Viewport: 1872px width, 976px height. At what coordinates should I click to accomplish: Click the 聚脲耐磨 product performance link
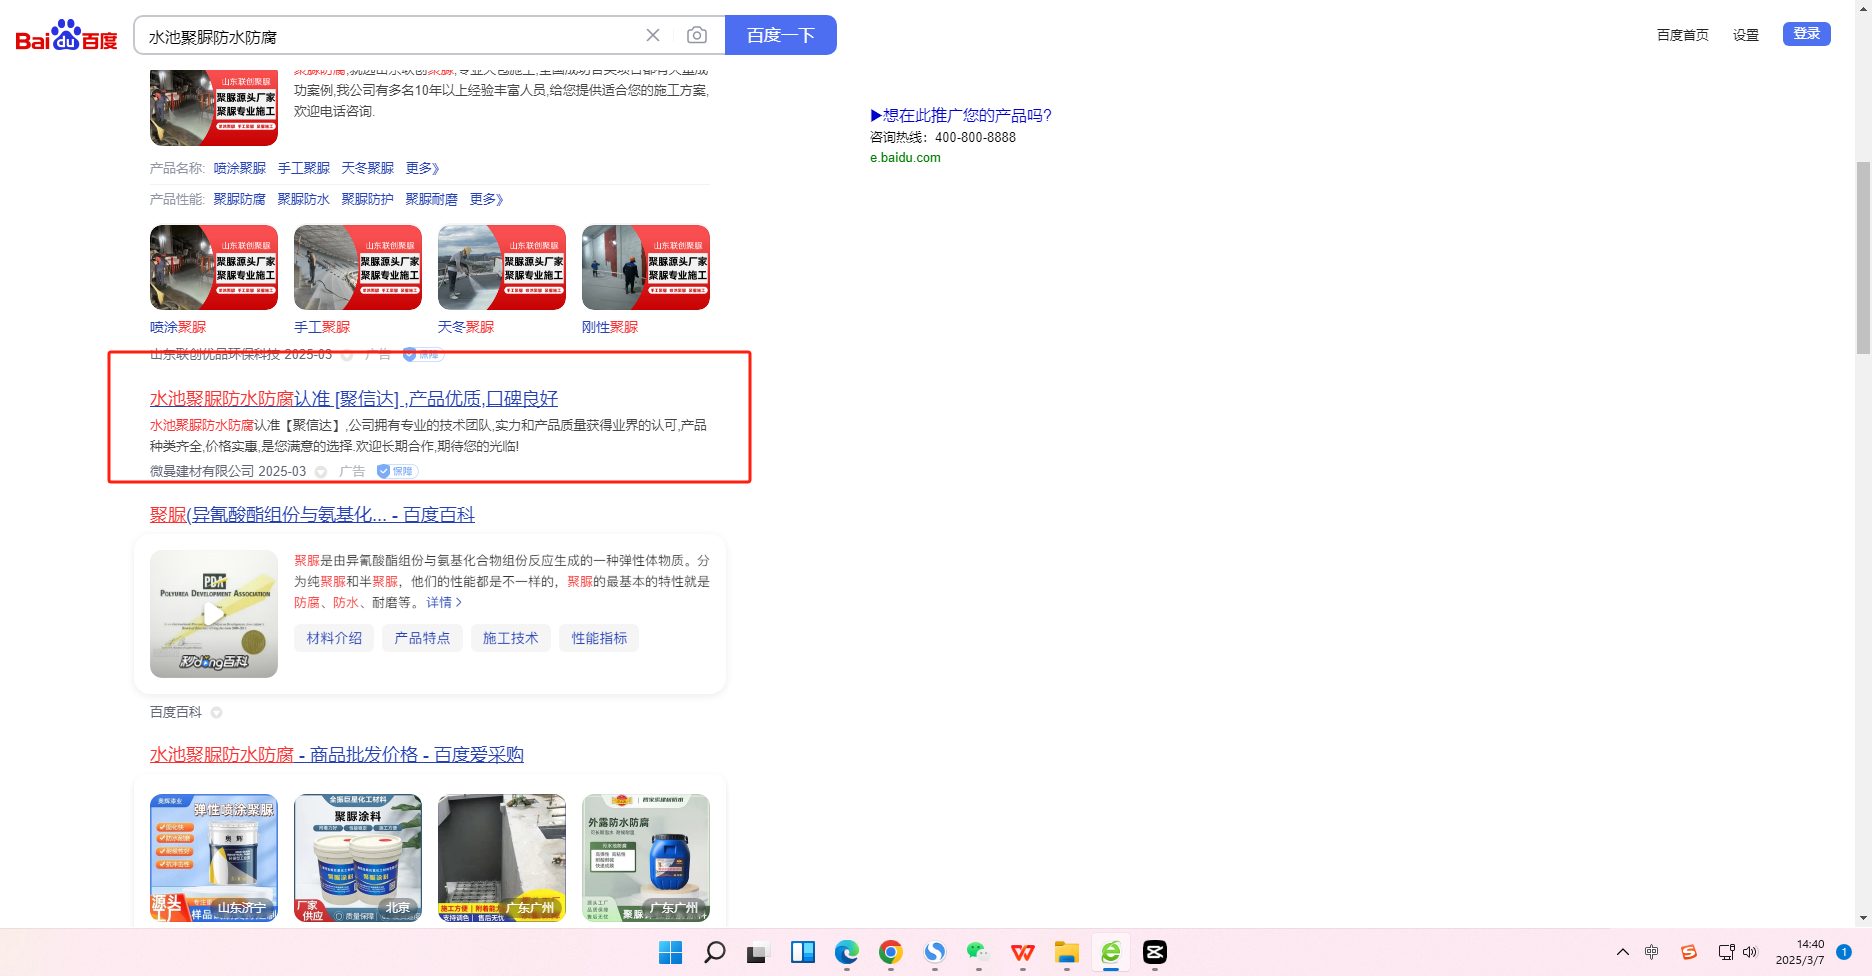click(x=432, y=199)
